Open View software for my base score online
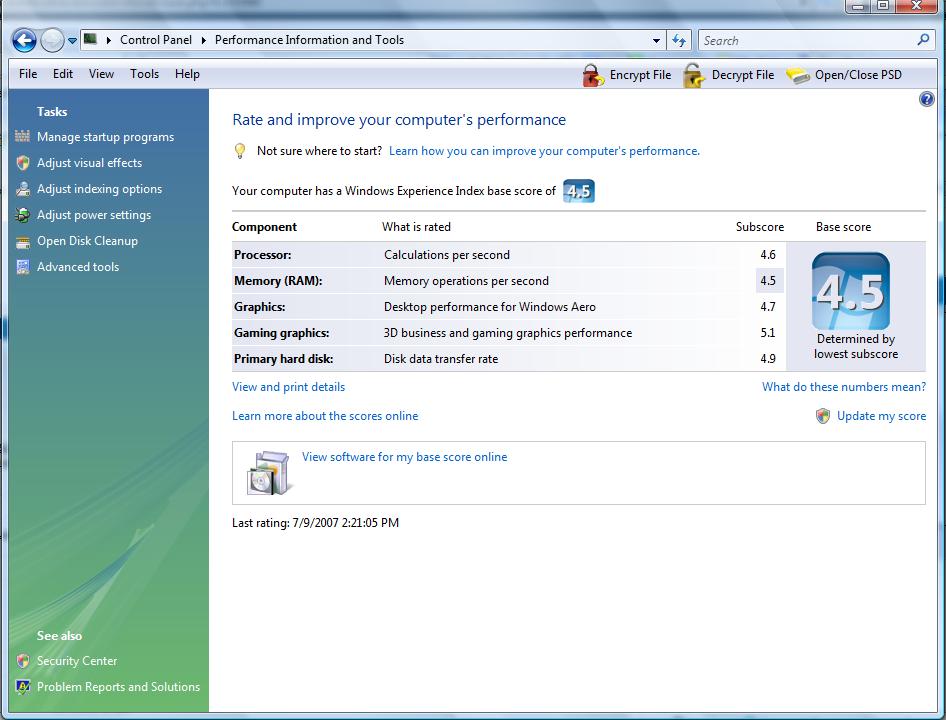Viewport: 946px width, 720px height. tap(404, 457)
